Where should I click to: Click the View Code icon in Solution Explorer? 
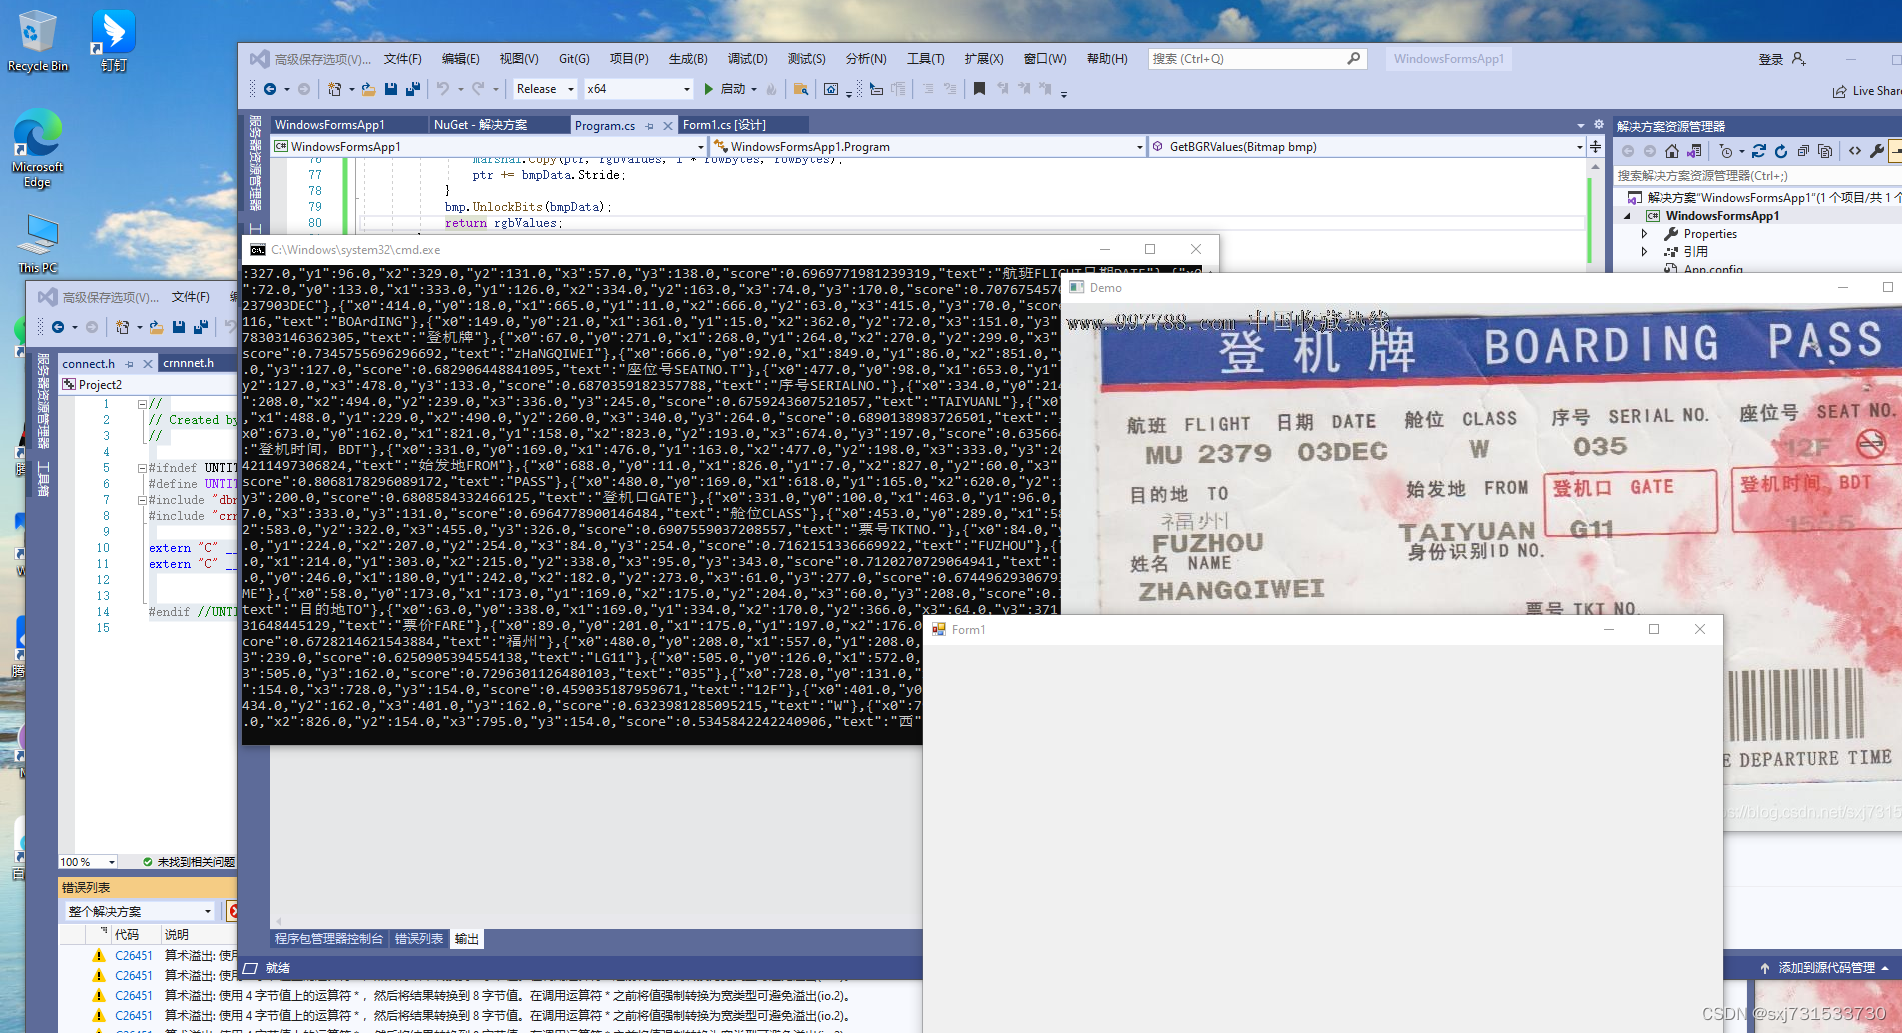(x=1855, y=151)
